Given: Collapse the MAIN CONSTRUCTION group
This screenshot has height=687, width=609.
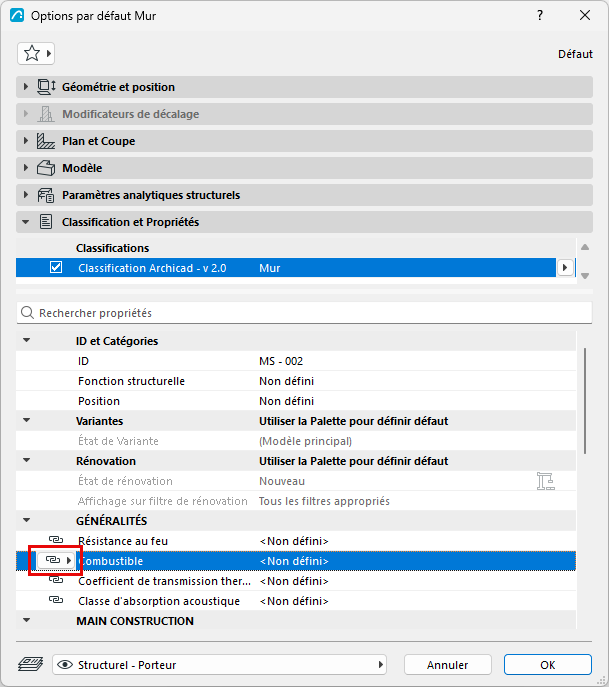Looking at the screenshot, I should [27, 620].
